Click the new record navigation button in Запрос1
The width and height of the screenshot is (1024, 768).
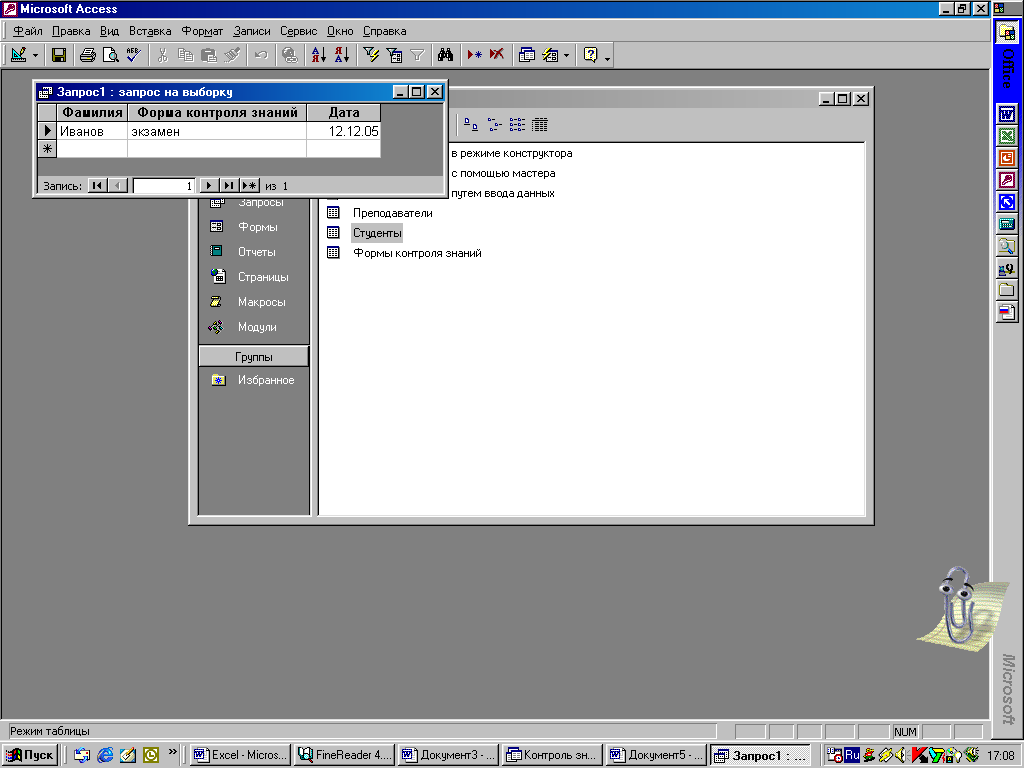tap(249, 185)
